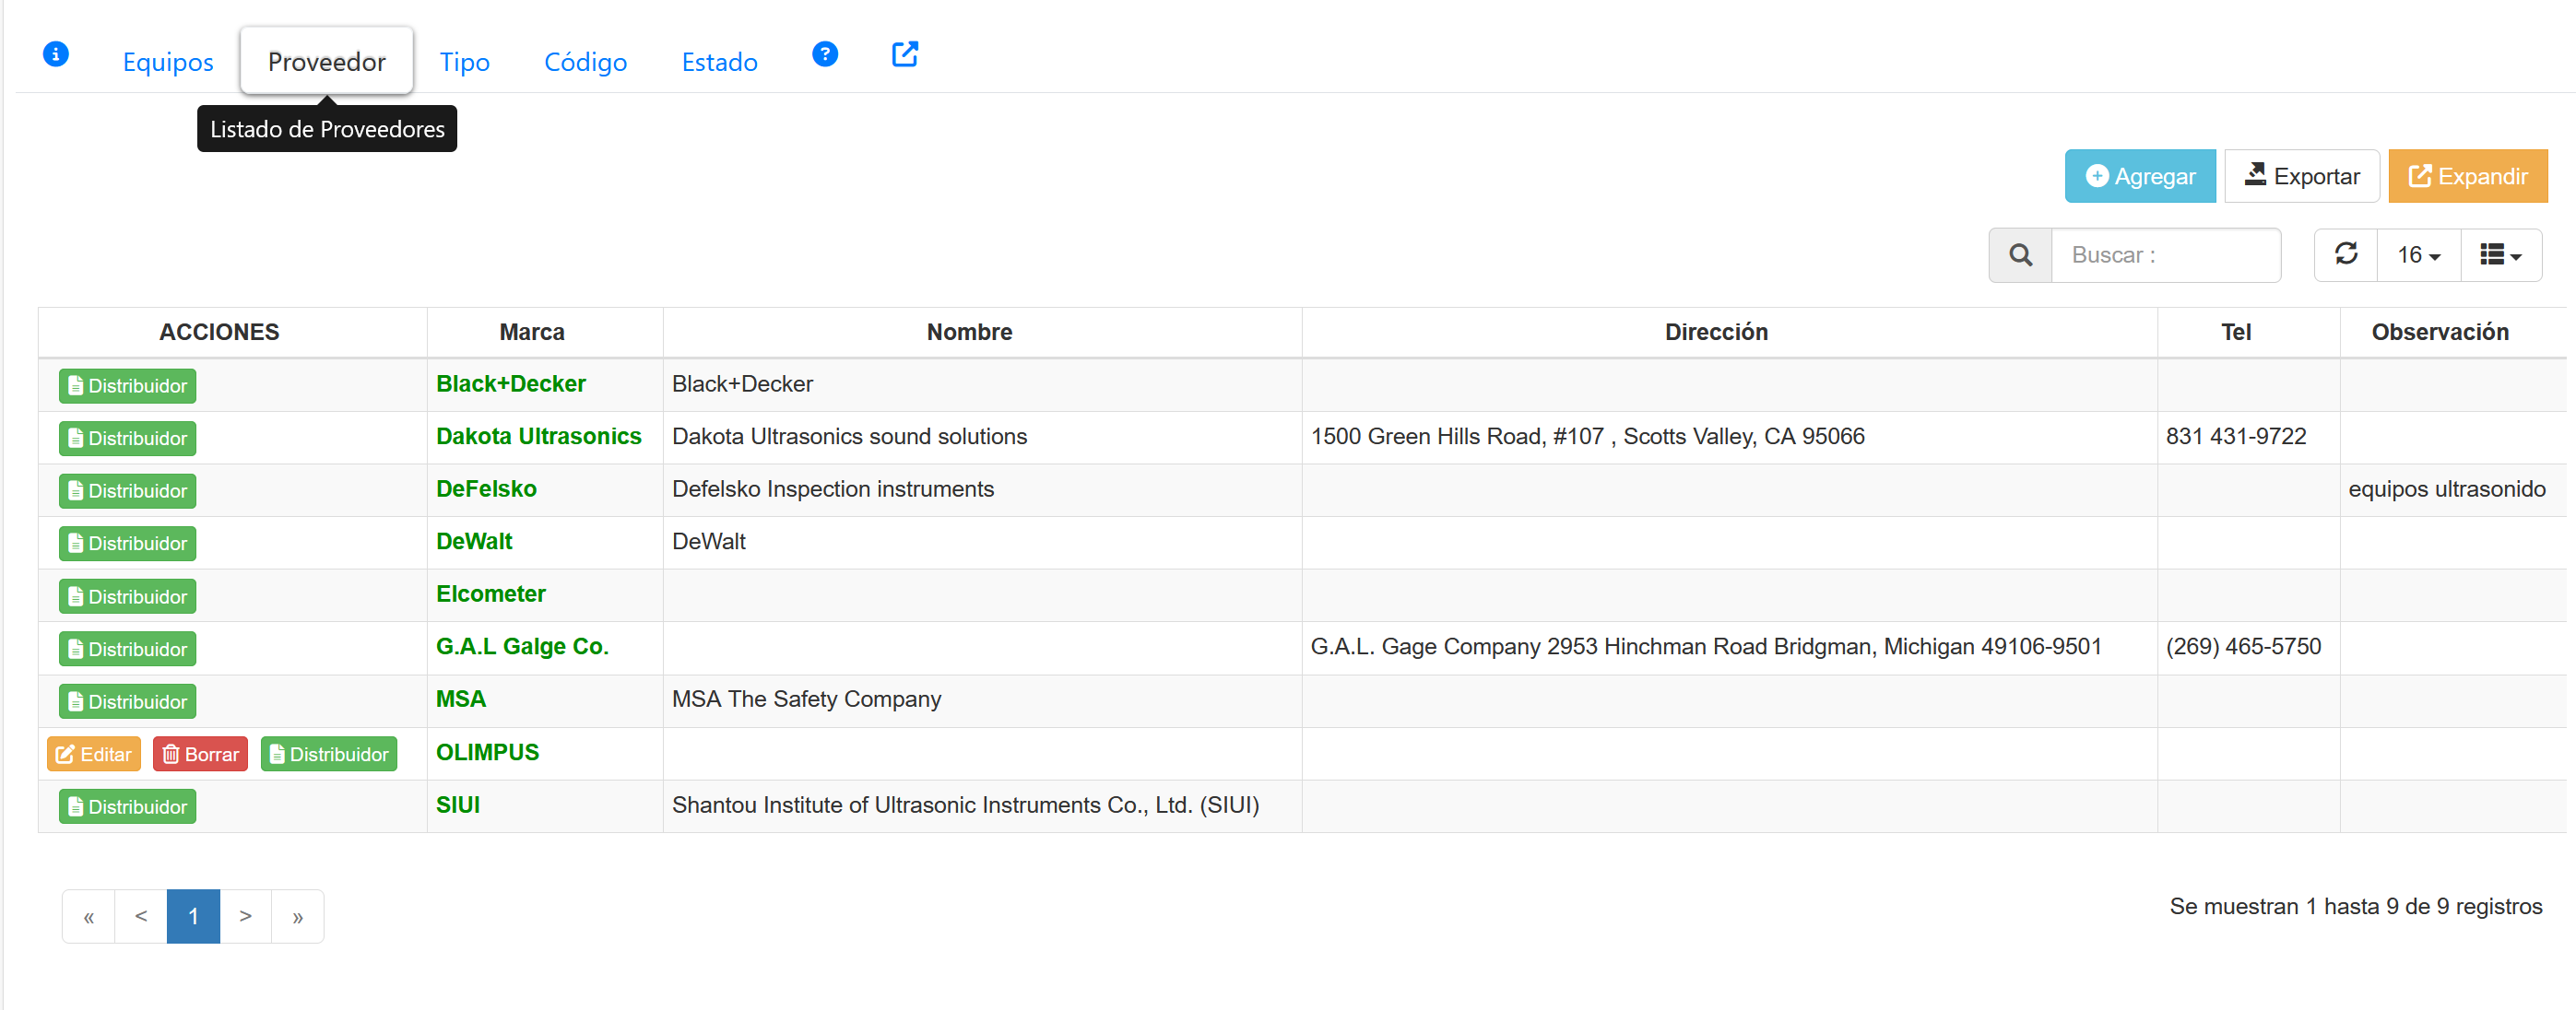Open the Código tab
Image resolution: width=2576 pixels, height=1010 pixels.
tap(585, 62)
